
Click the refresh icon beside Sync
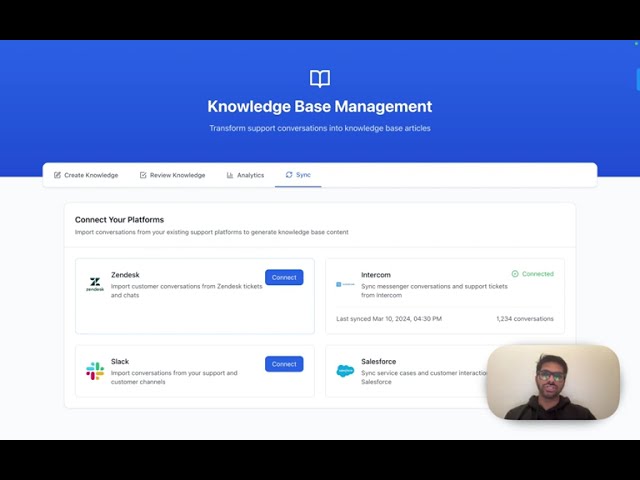click(289, 175)
